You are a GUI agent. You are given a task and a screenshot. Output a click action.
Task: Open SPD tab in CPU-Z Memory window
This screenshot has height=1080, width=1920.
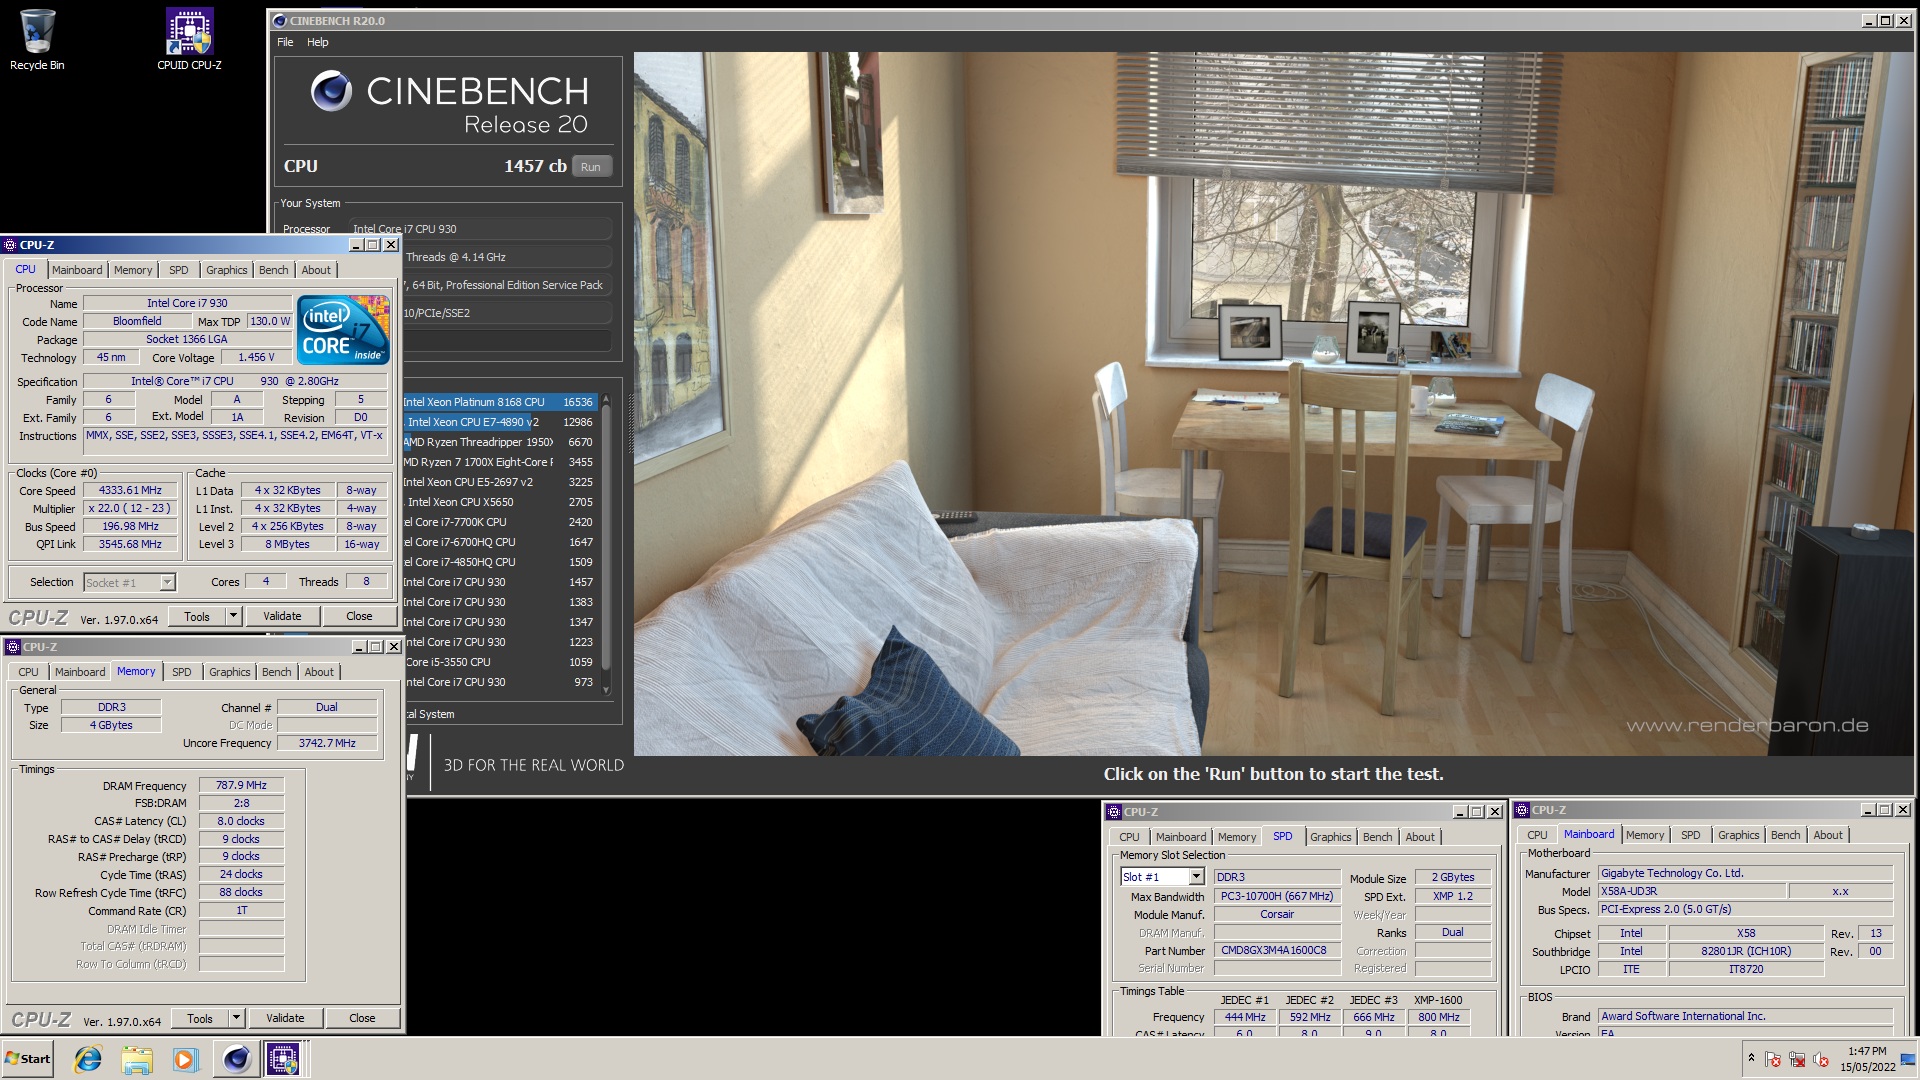[181, 672]
